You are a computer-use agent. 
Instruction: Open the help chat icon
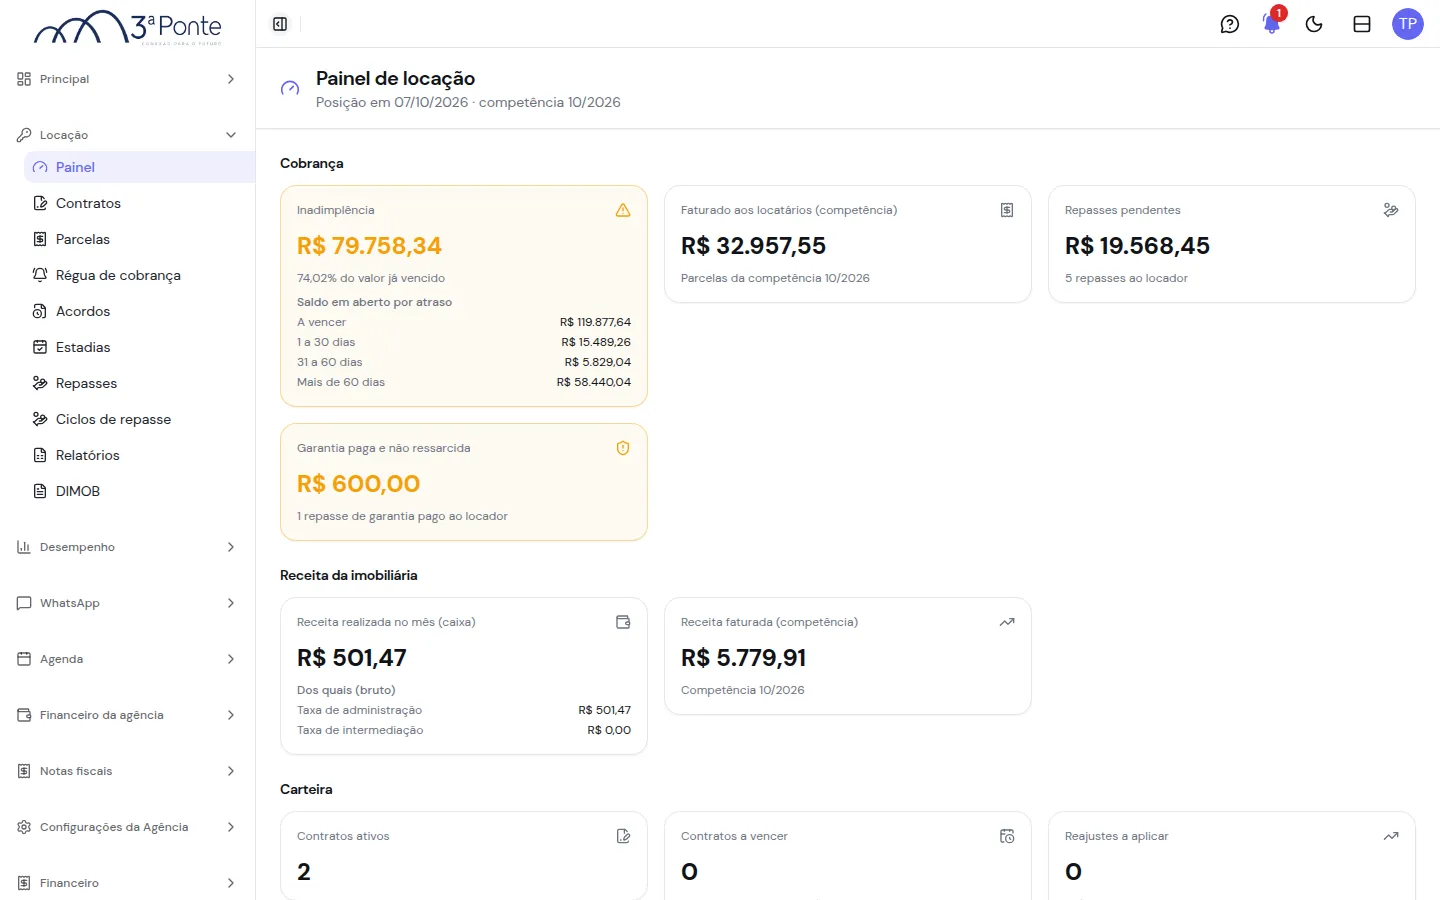(1230, 24)
